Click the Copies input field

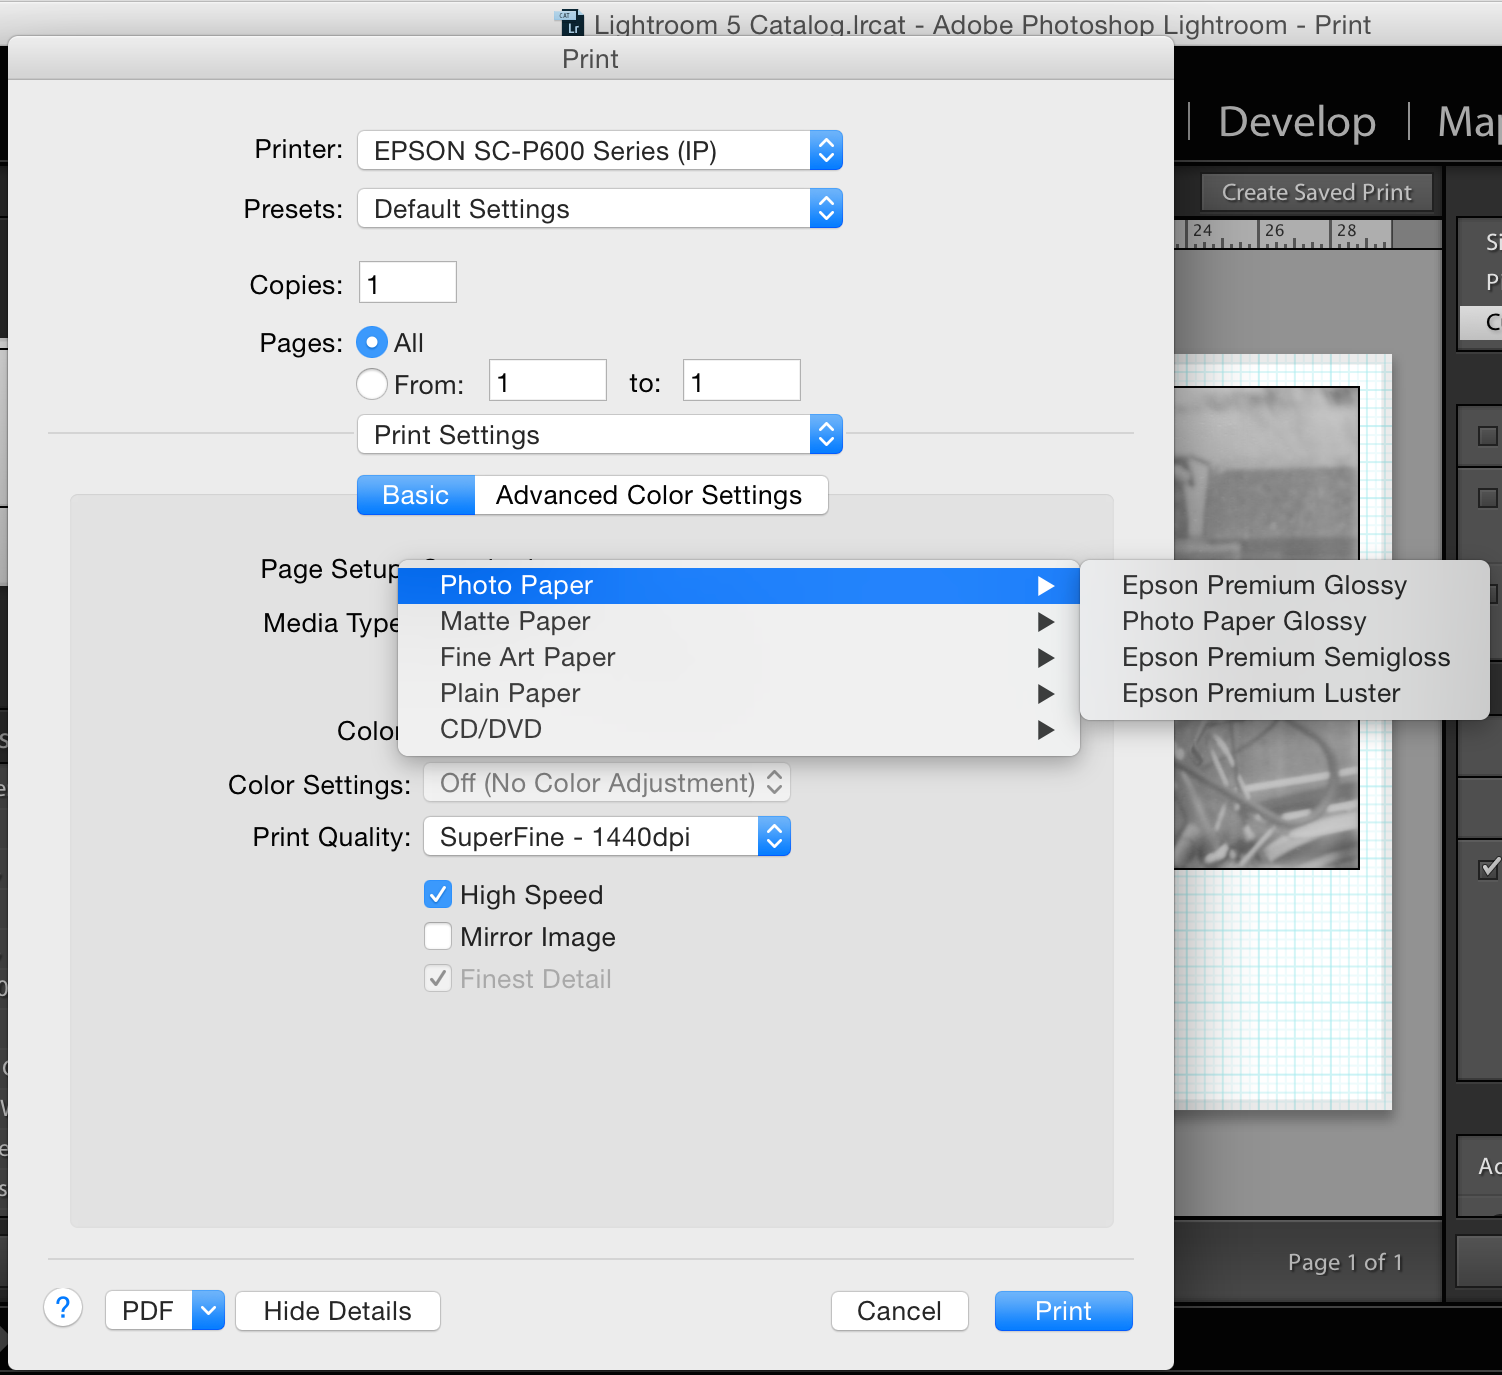(408, 283)
